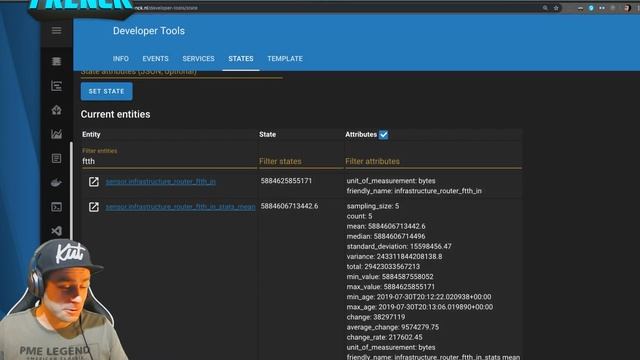Click the 'min_value: 5884587558052' attribute
Screen dimensions: 640x360
390,277
